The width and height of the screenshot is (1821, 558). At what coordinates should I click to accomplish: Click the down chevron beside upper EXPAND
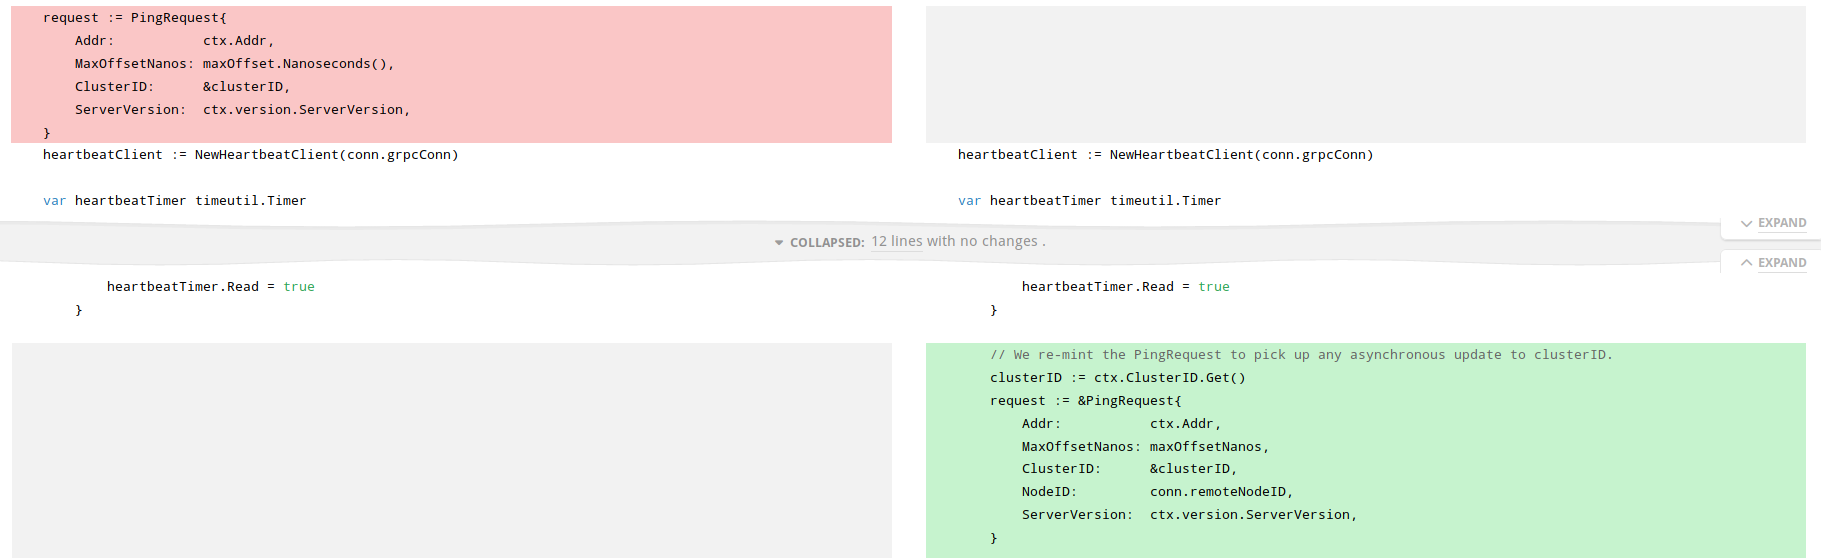1746,223
